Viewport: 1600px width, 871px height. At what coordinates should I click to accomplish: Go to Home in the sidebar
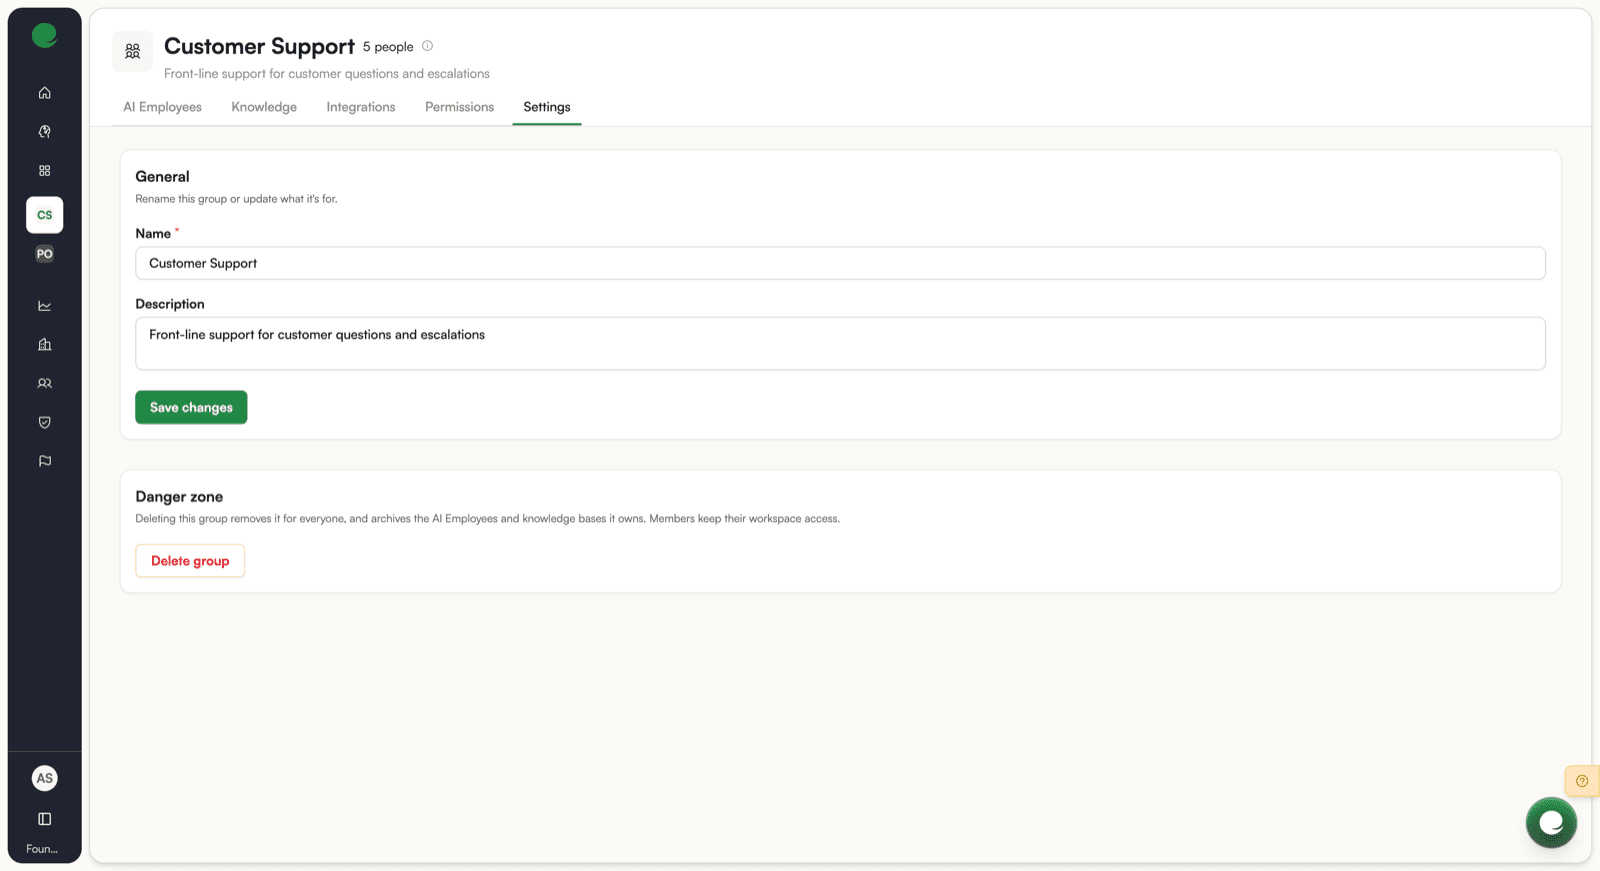45,93
